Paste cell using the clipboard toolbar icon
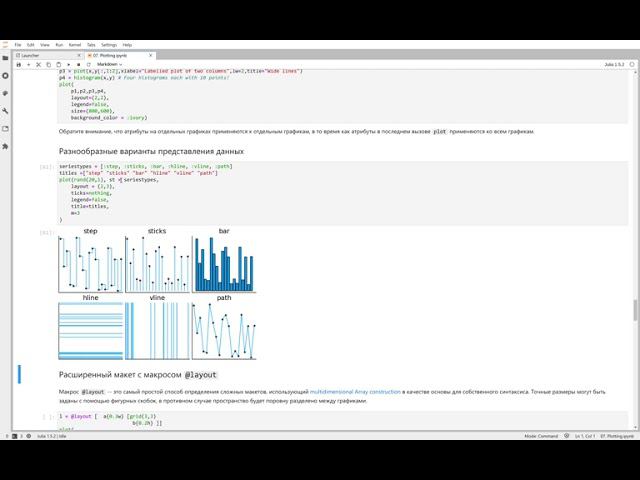Screen dimensions: 640x480 [x=58, y=64]
